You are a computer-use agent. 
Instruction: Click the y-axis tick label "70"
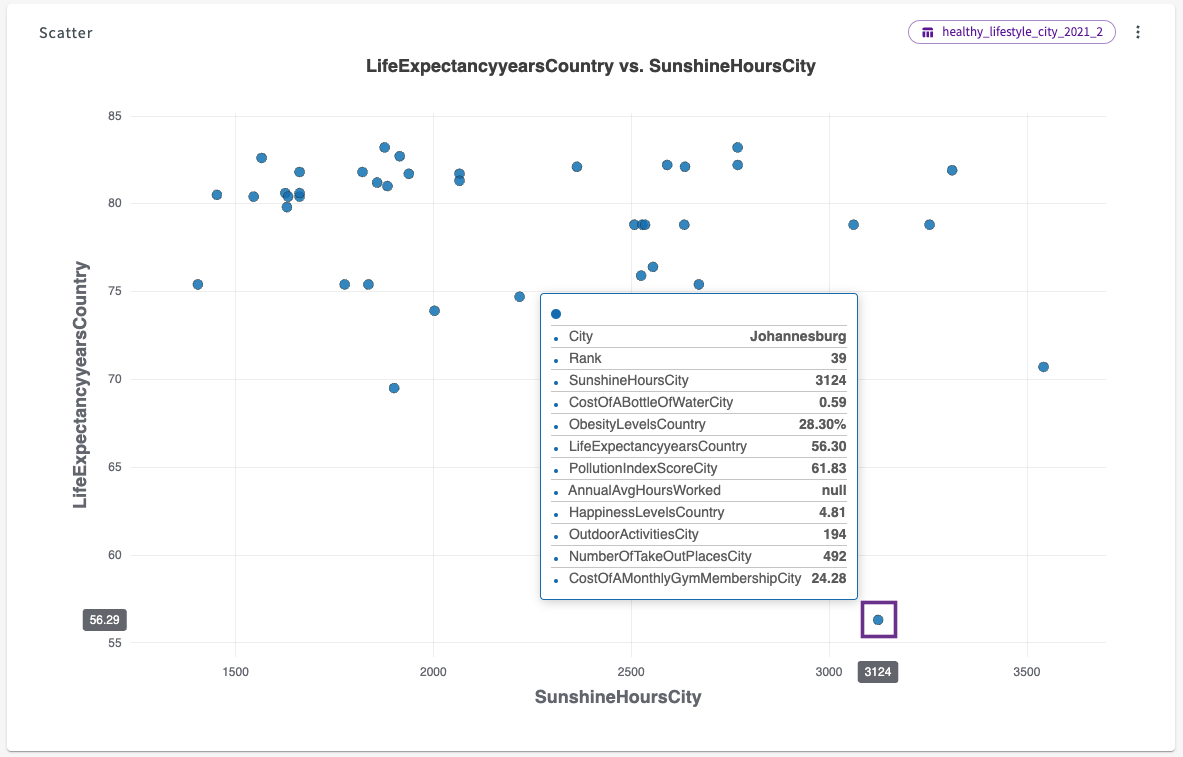click(114, 379)
